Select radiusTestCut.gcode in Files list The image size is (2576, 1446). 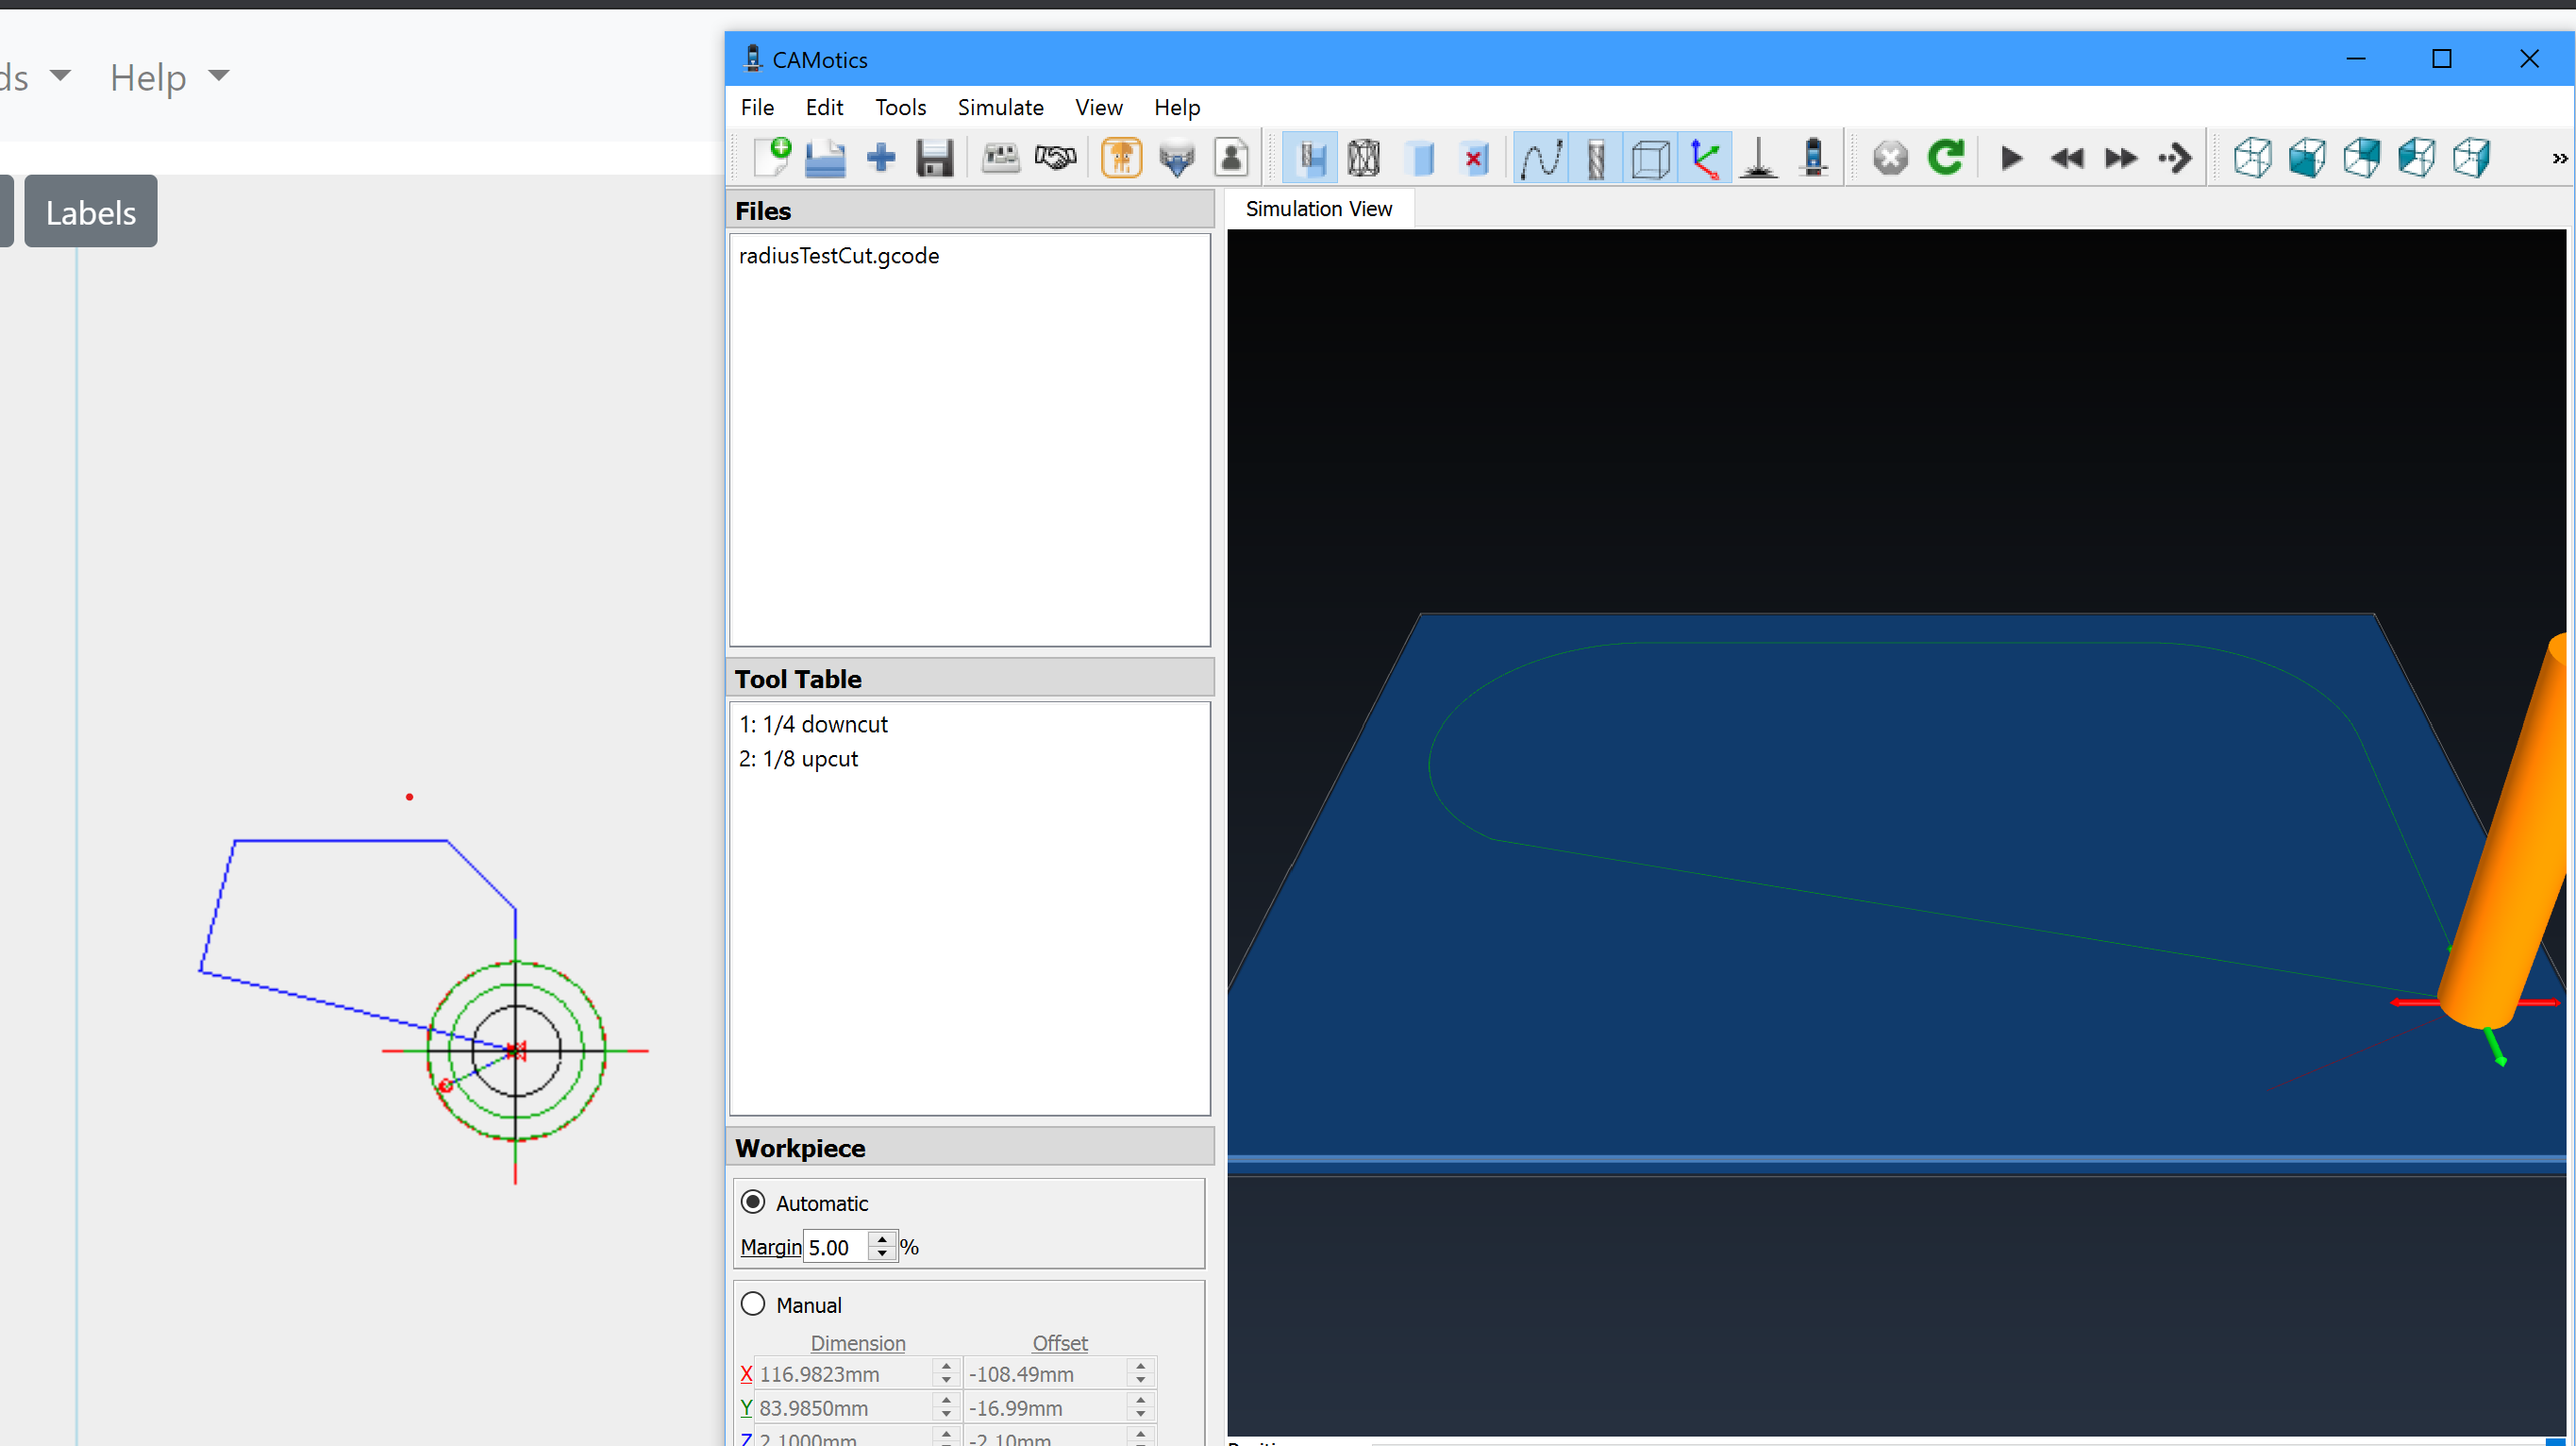click(x=839, y=256)
